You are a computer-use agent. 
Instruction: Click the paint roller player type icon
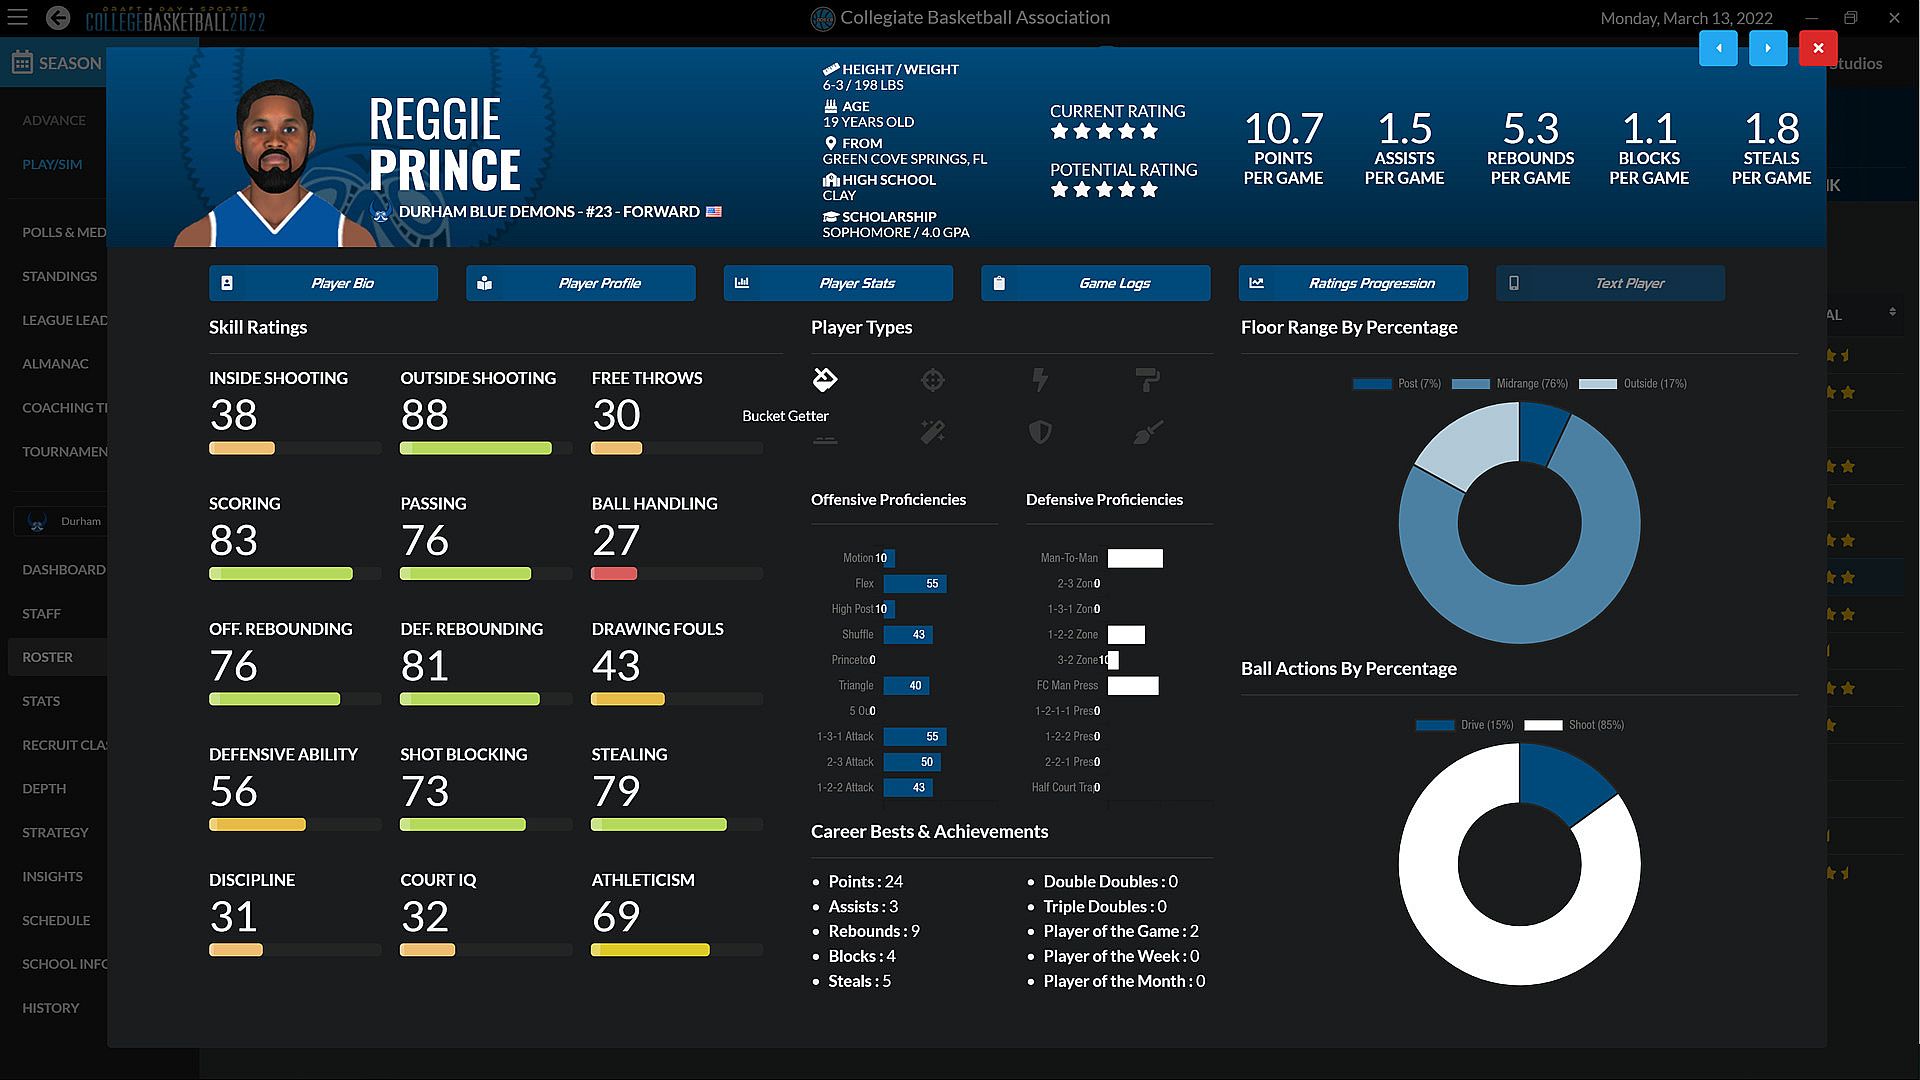[1147, 380]
